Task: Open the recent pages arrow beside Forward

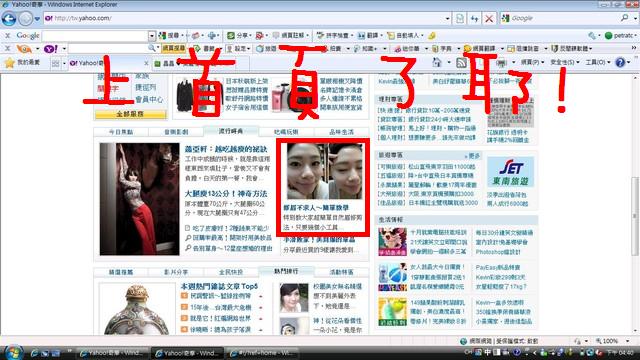Action: coord(37,19)
